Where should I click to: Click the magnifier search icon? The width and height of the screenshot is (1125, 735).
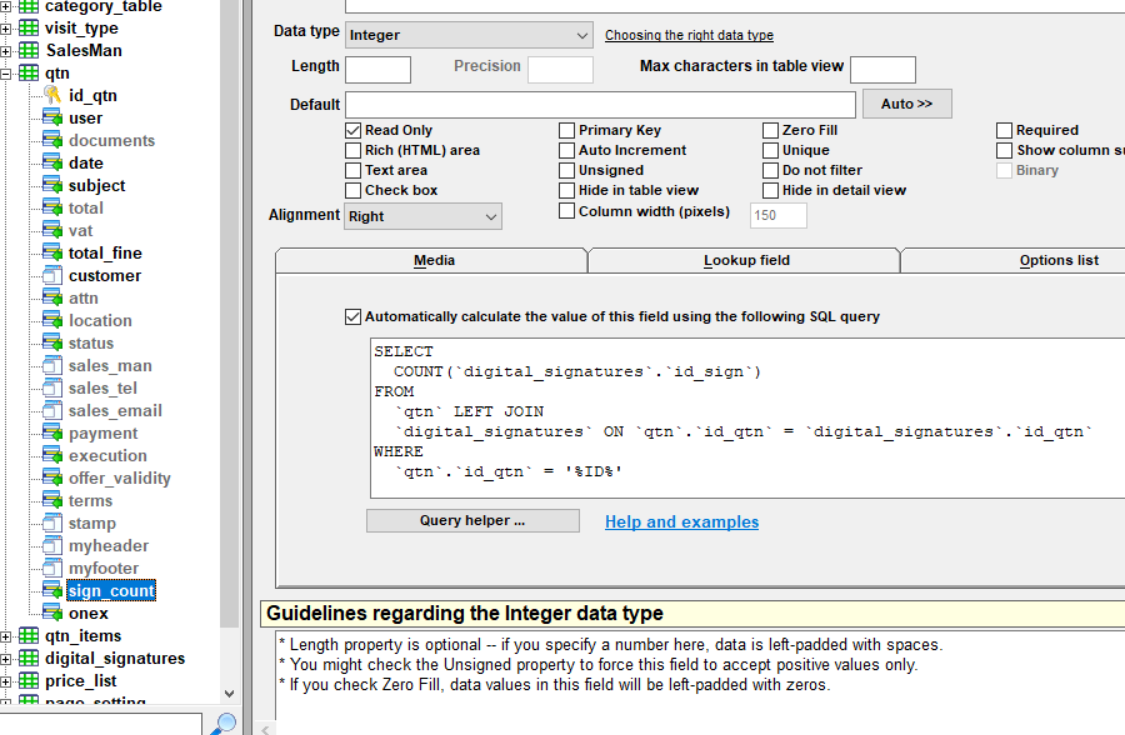(x=223, y=724)
